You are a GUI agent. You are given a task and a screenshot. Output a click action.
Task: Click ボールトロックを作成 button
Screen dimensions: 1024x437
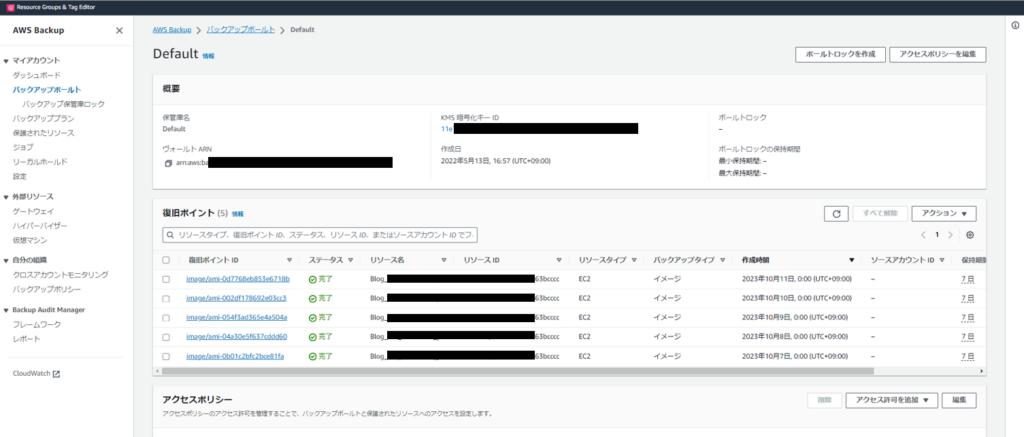pyautogui.click(x=840, y=55)
